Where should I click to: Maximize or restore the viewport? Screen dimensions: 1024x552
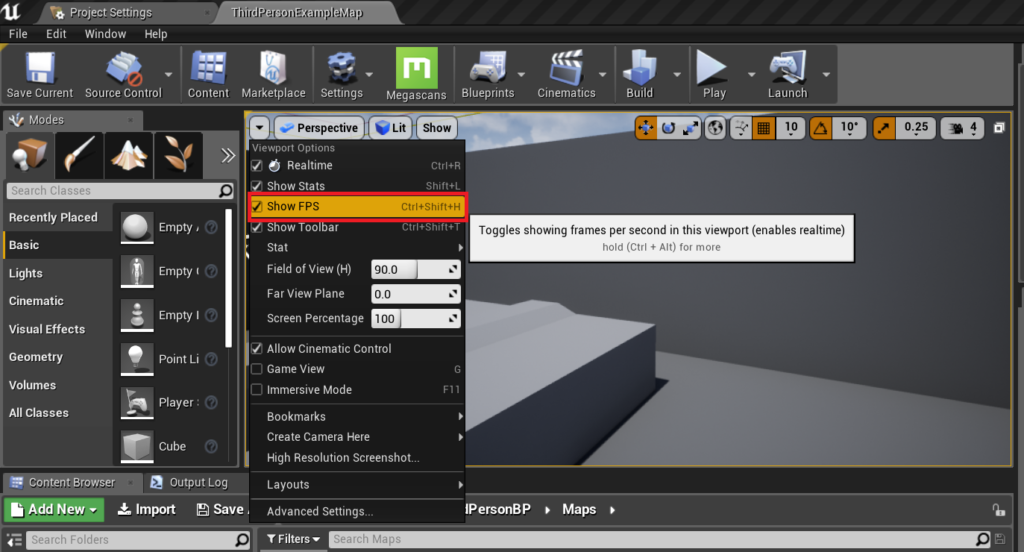[999, 128]
